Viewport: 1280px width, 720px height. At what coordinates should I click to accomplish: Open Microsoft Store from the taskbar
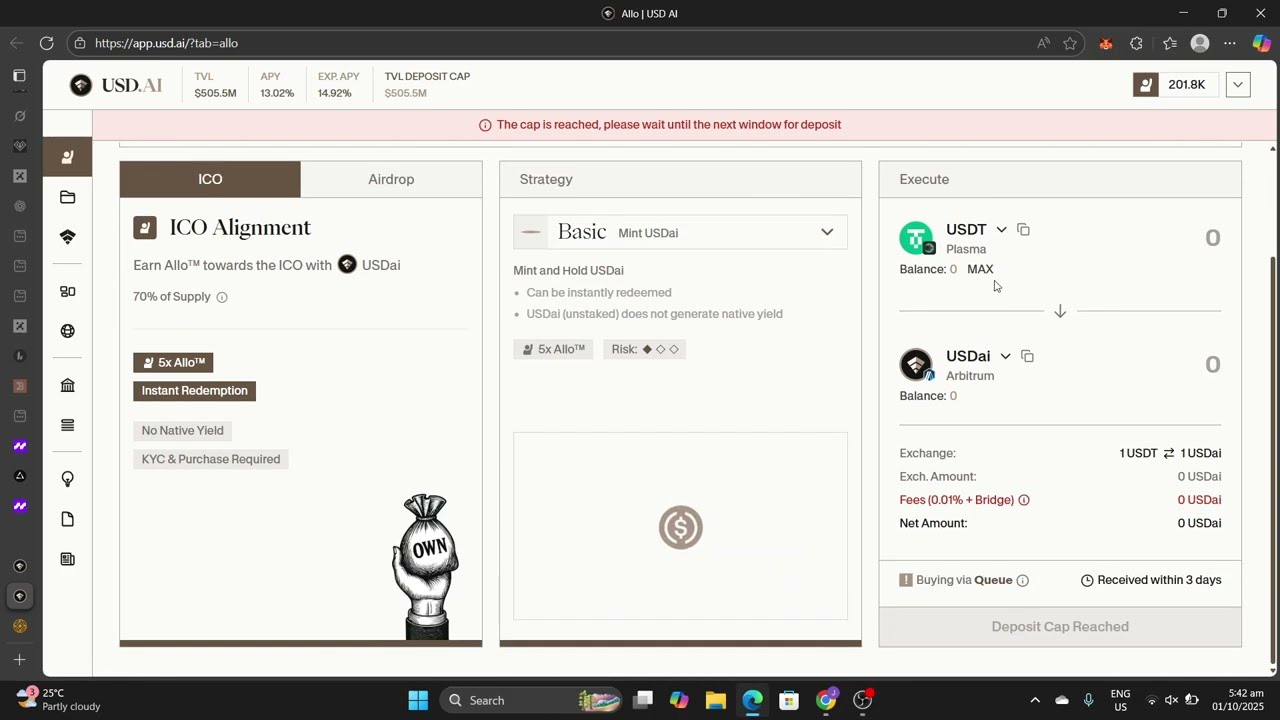[789, 700]
